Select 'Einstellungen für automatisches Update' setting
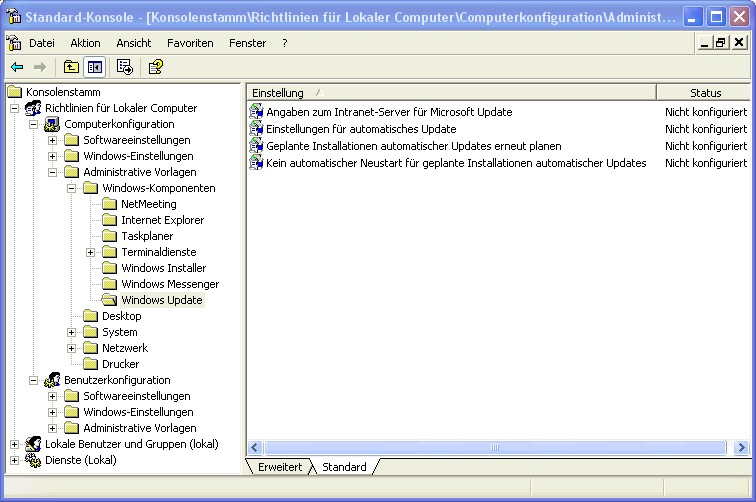This screenshot has height=502, width=756. click(x=361, y=129)
